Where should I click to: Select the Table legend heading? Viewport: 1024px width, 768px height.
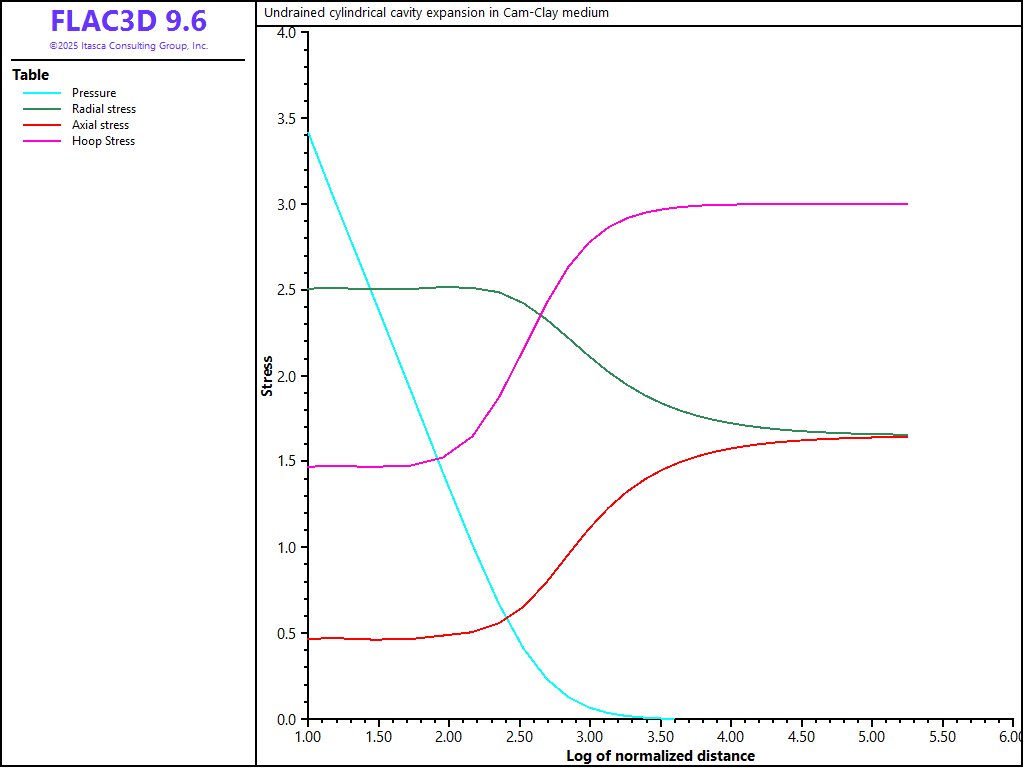(x=30, y=75)
